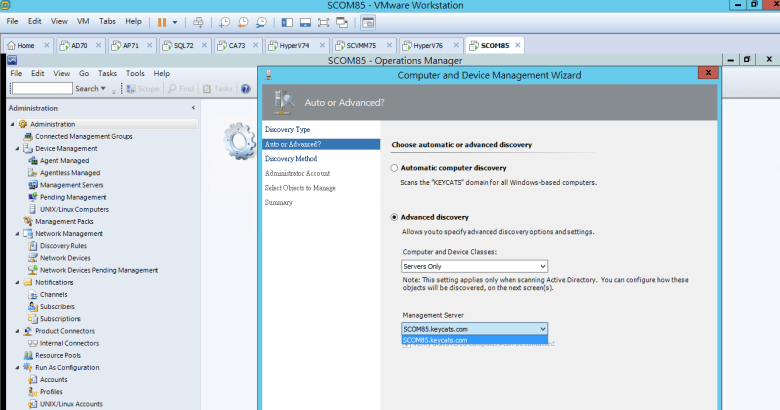Open Management Servers node

71,185
